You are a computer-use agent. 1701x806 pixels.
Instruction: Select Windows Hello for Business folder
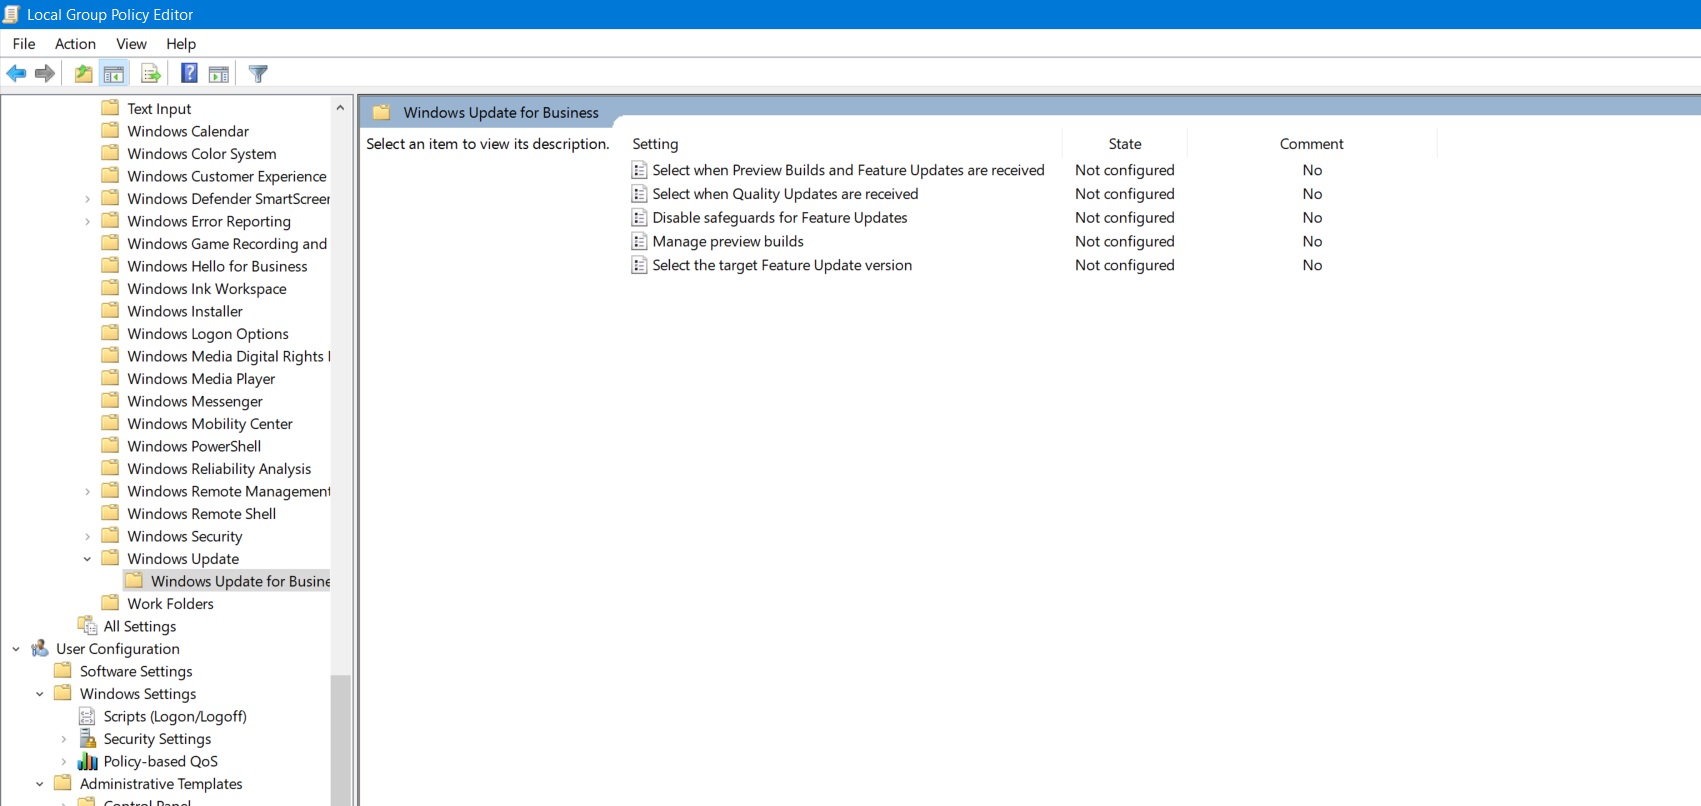click(x=217, y=266)
